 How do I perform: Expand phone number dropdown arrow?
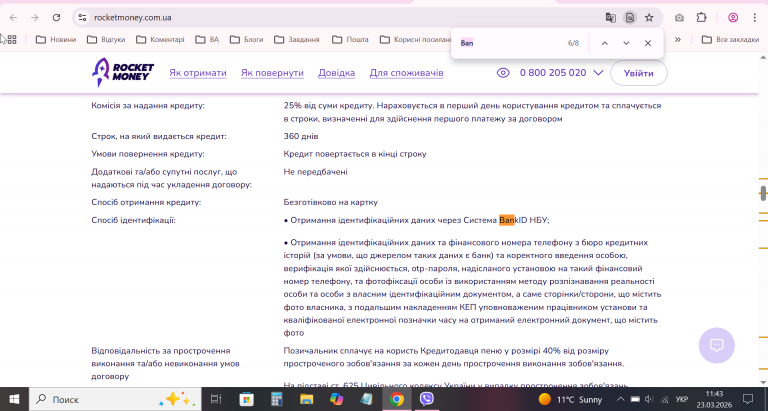(x=598, y=73)
